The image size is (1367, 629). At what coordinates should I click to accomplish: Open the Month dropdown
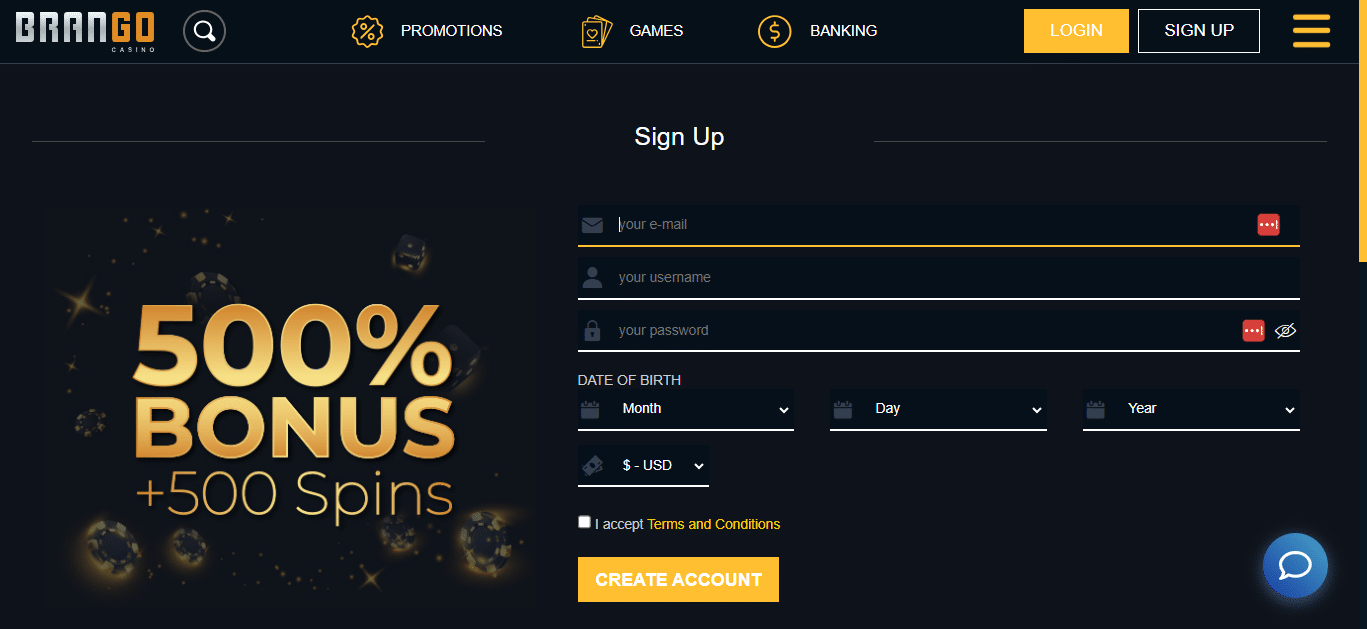point(686,408)
